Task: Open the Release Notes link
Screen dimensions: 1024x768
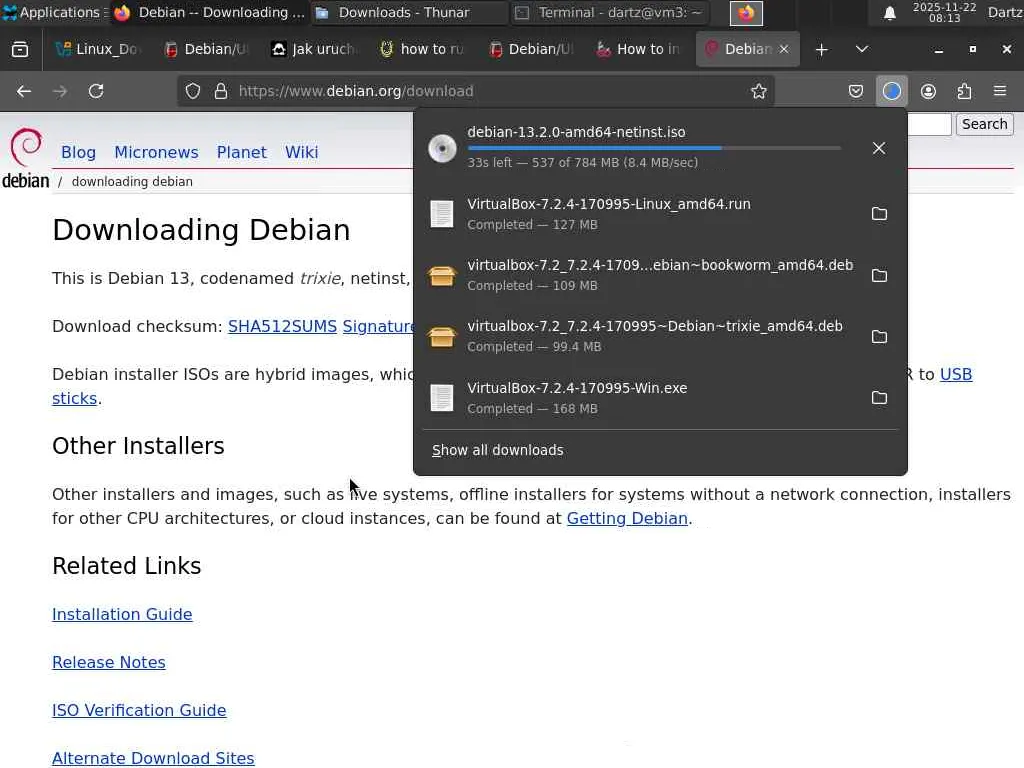Action: click(x=108, y=662)
